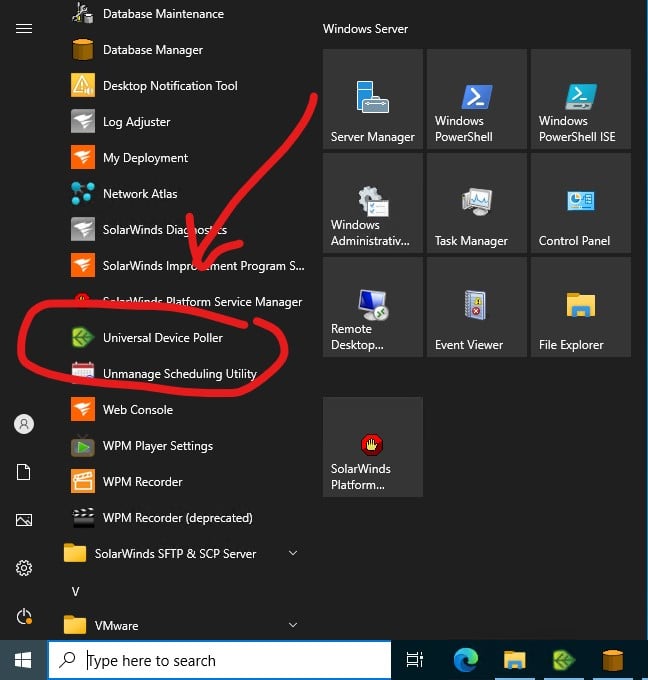Viewport: 648px width, 680px height.
Task: Open the Database Maintenance icon
Action: click(x=82, y=13)
